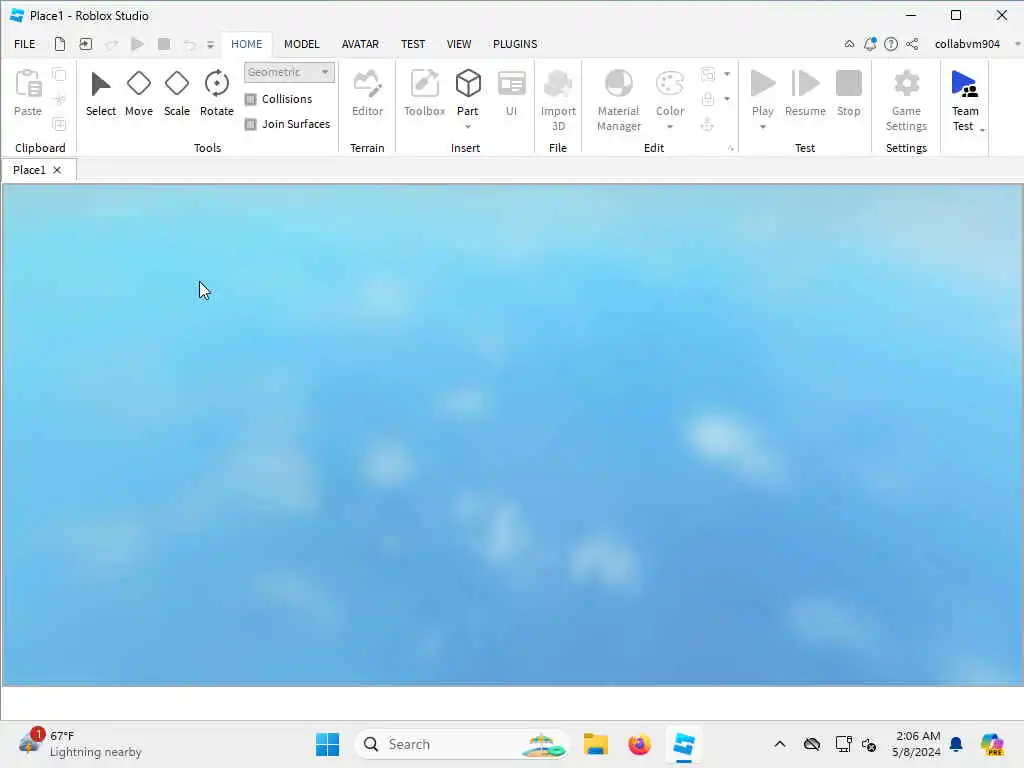Switch to the PLUGINS tab

point(515,44)
